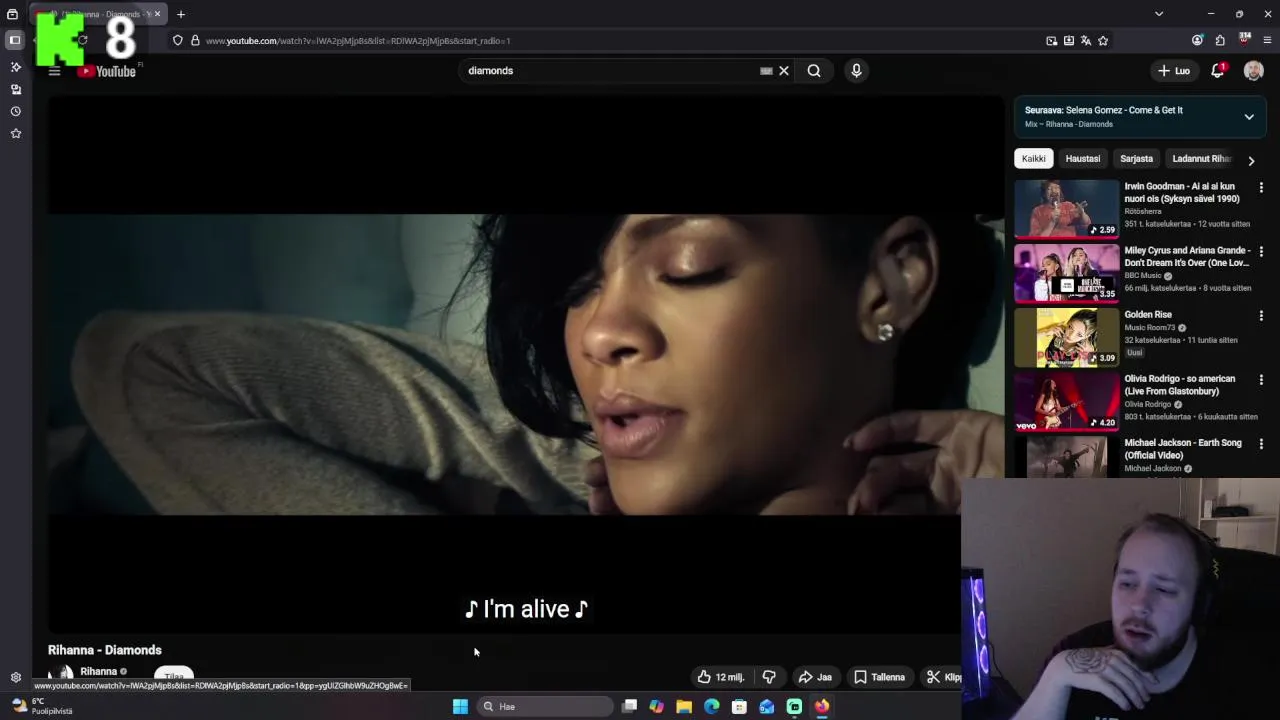The image size is (1280, 720).
Task: Open a new tab with plus
Action: pos(181,14)
